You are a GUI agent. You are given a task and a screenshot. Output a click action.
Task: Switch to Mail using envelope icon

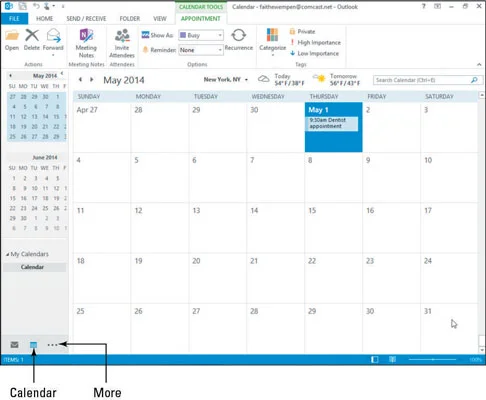click(x=14, y=345)
